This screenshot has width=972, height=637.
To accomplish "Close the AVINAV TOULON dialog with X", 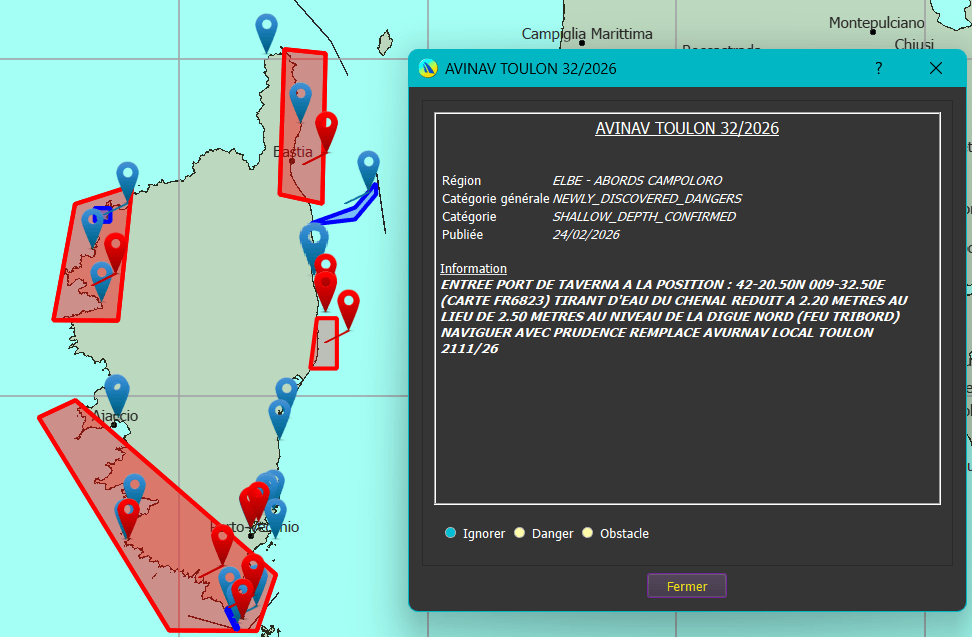I will [936, 68].
